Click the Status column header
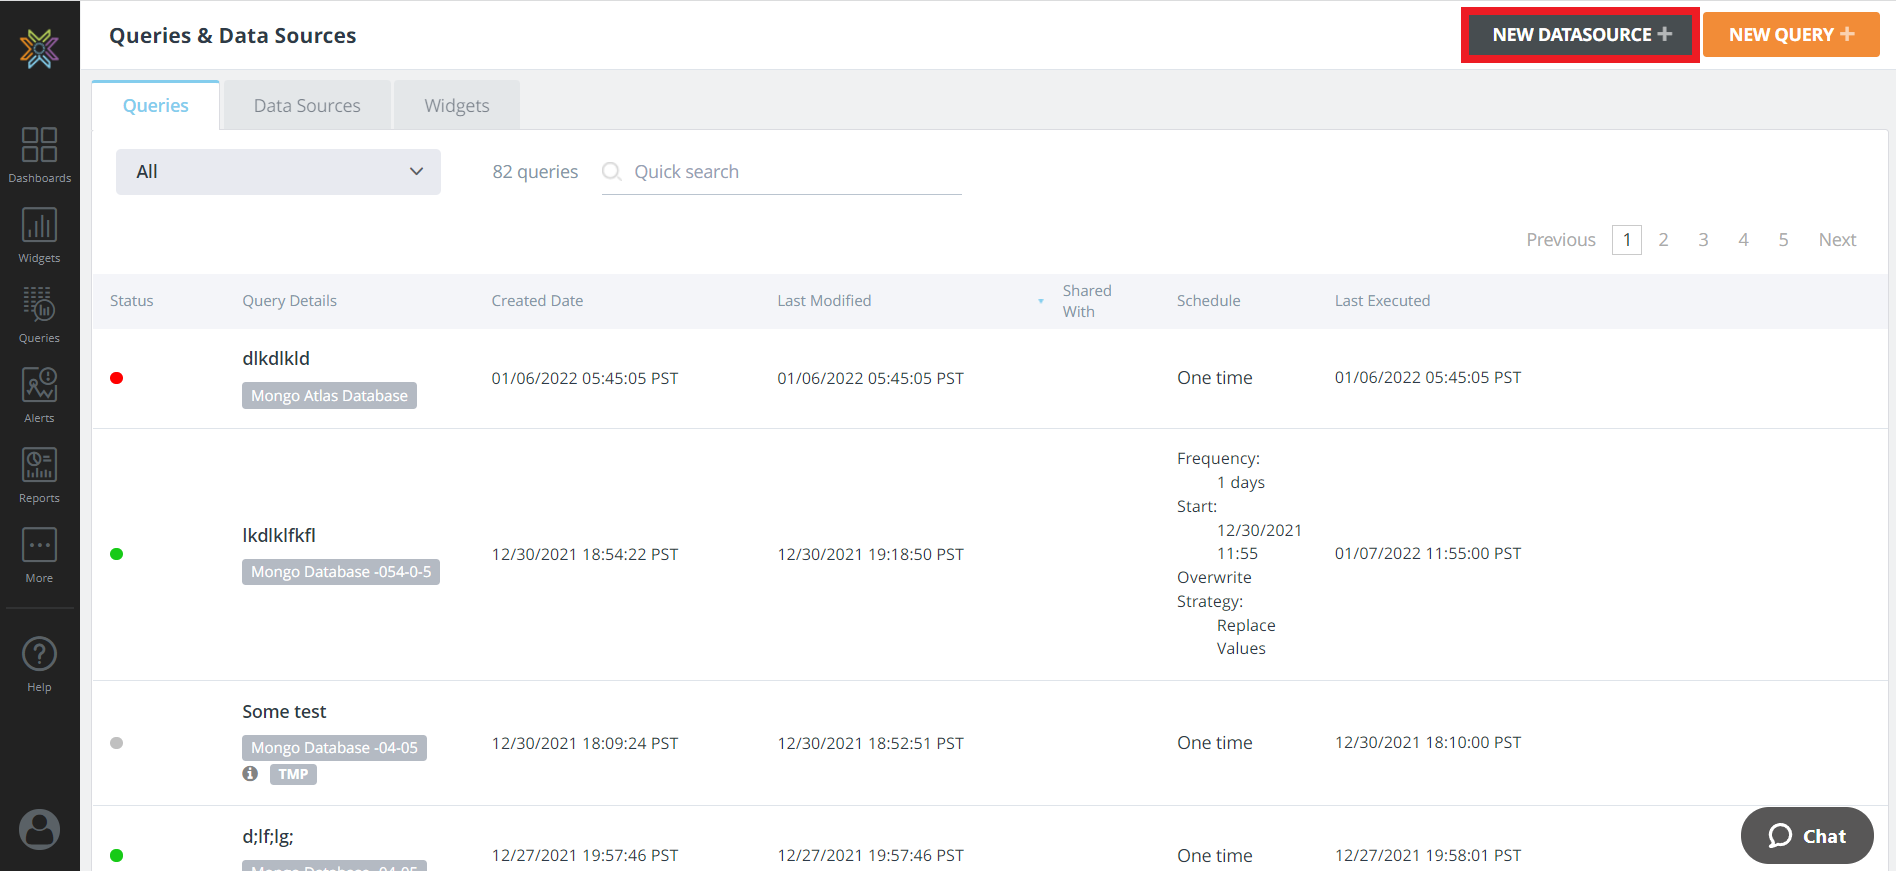1896x871 pixels. tap(131, 301)
